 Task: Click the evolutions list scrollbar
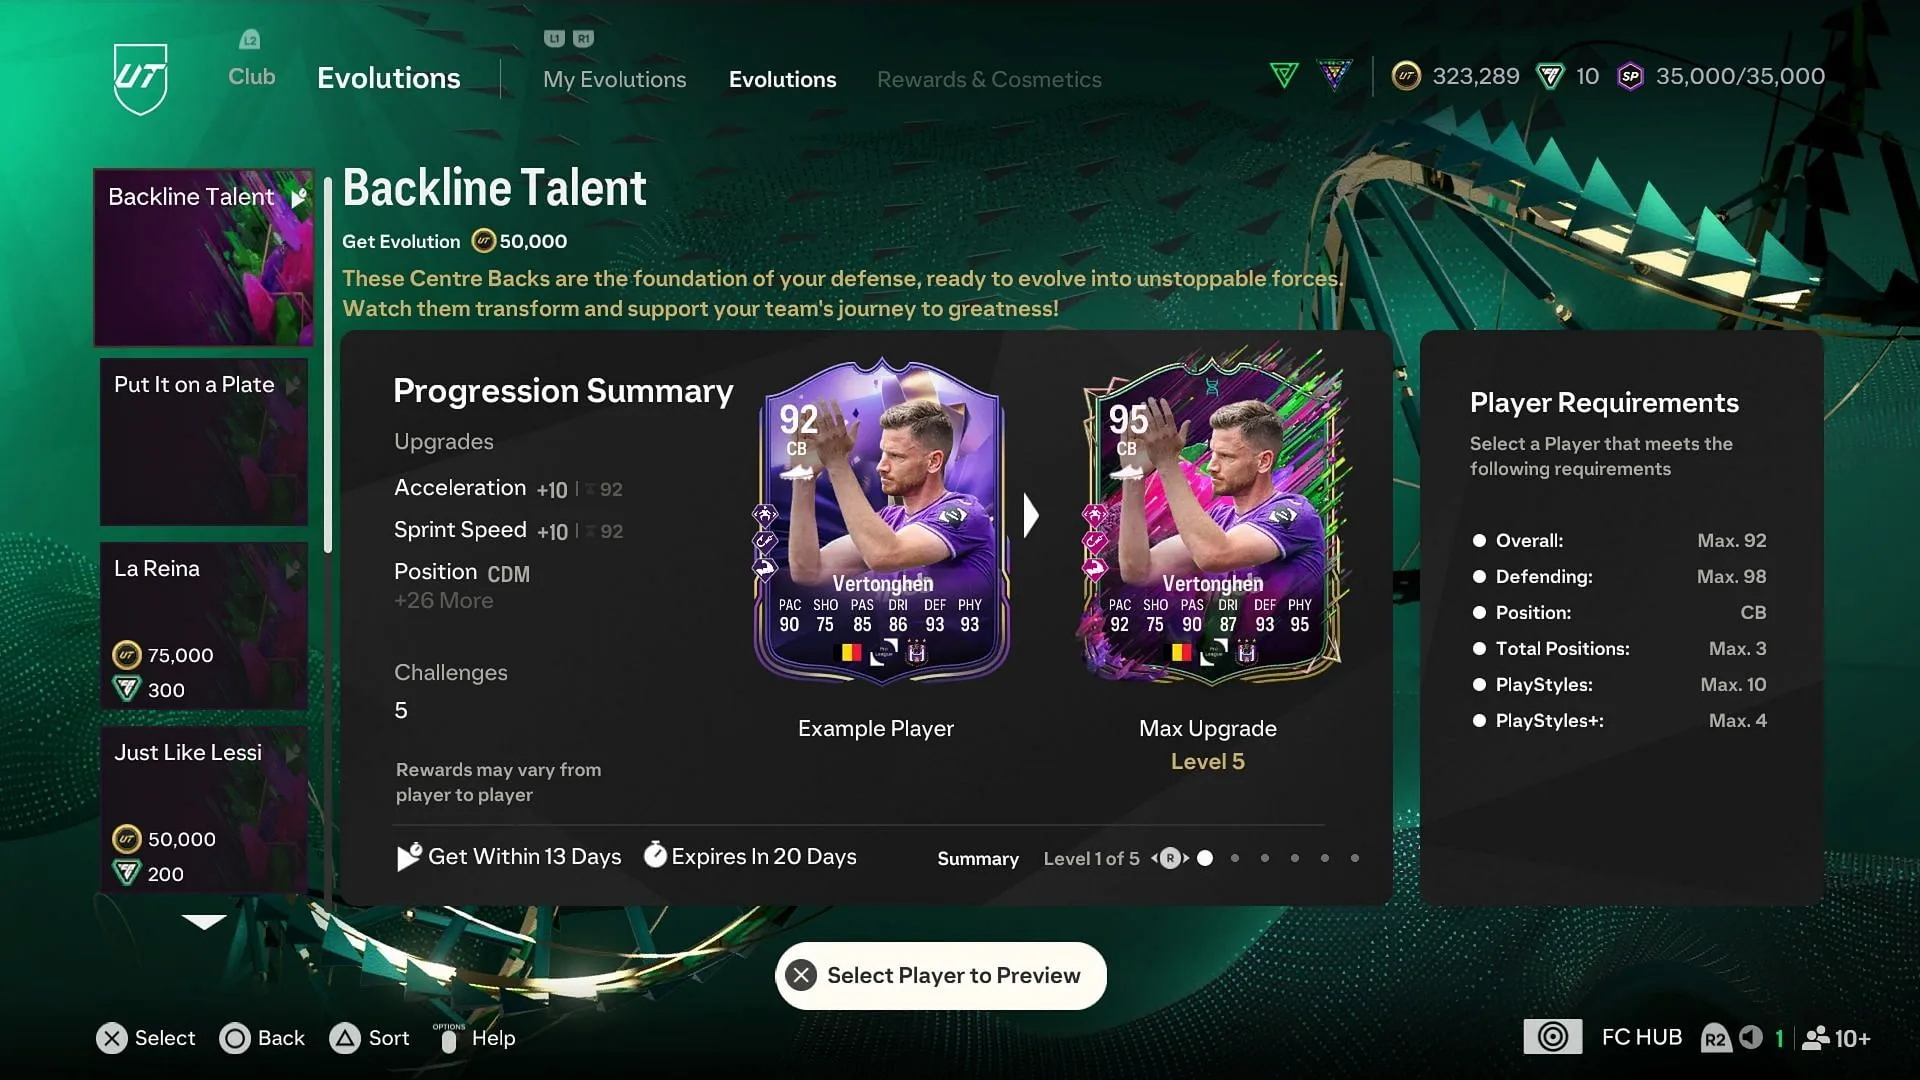[327, 365]
